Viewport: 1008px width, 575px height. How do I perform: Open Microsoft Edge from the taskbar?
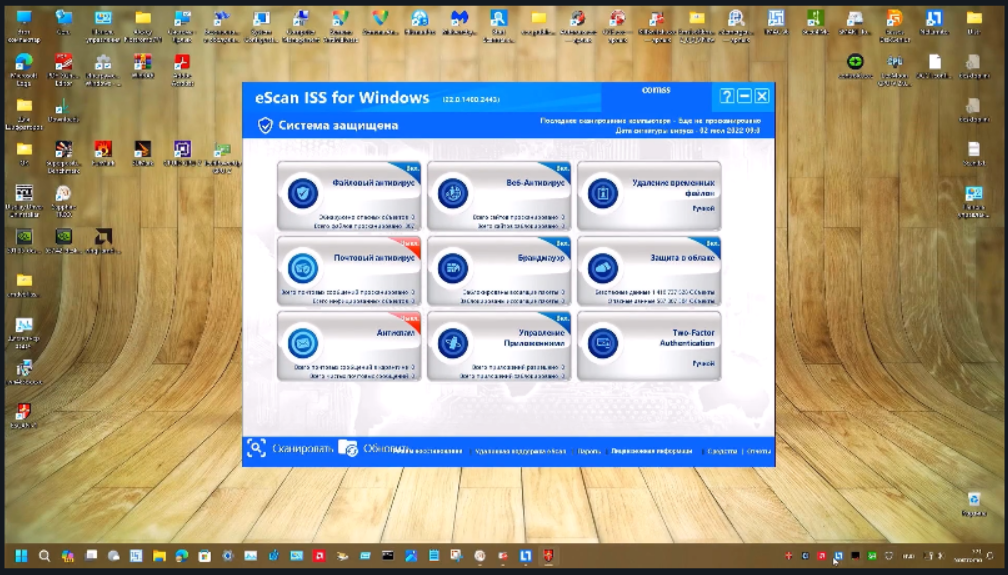tap(182, 556)
